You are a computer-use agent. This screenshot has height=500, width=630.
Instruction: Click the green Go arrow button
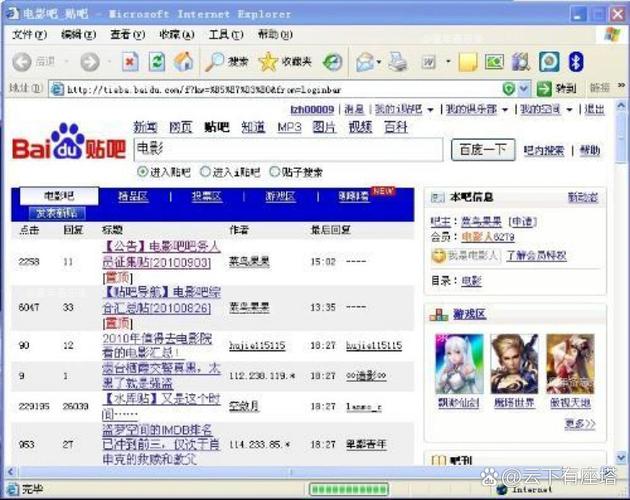pyautogui.click(x=544, y=89)
